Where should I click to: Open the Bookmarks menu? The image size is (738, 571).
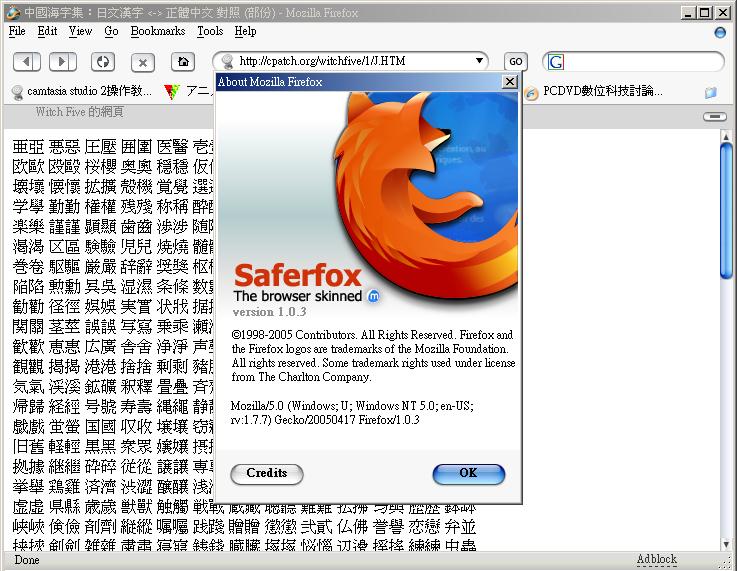pyautogui.click(x=158, y=31)
